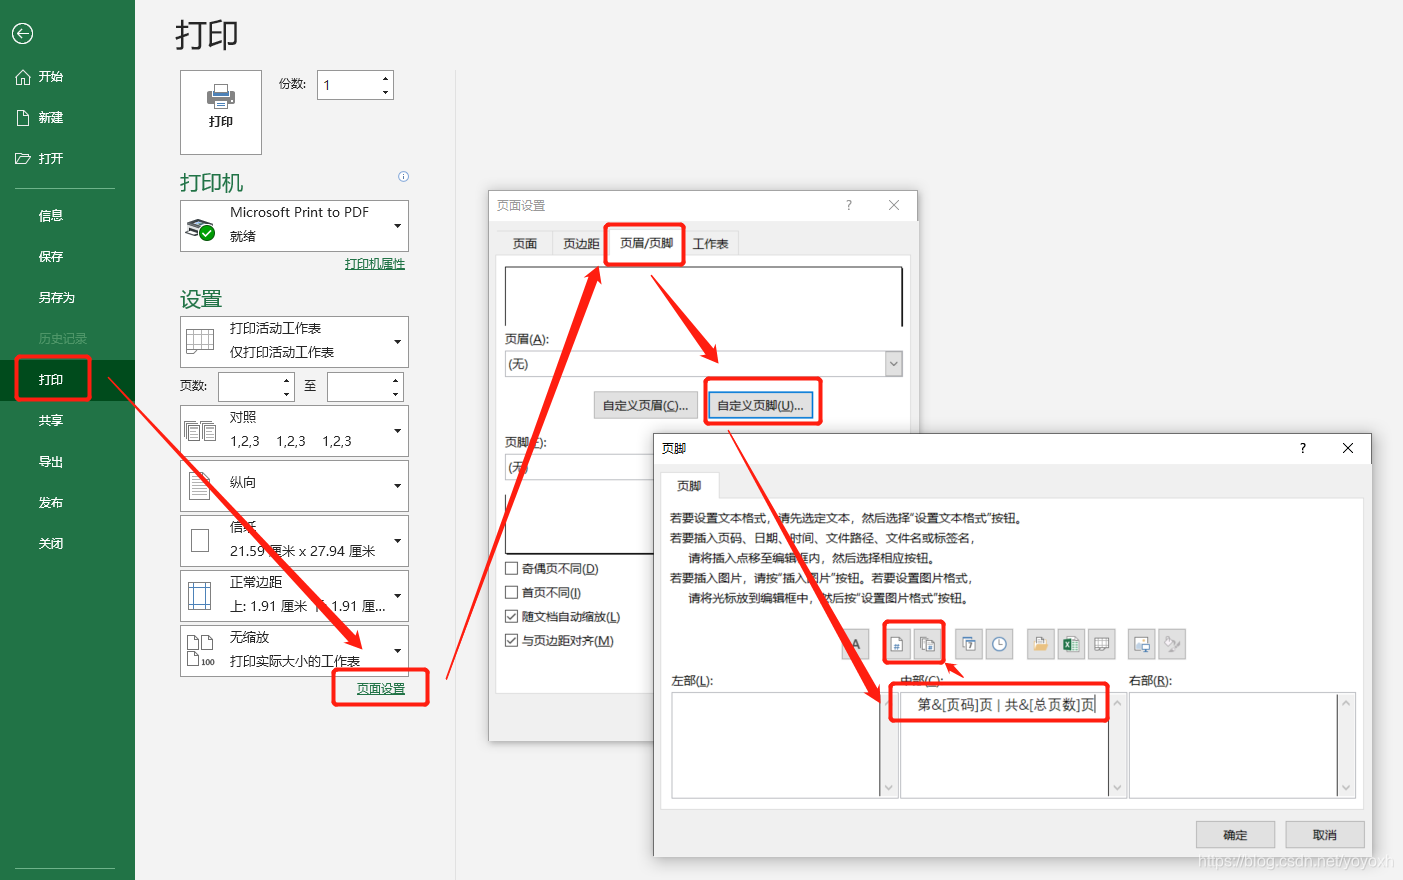This screenshot has height=880, width=1403.
Task: Click 关闭 in the sidebar
Action: click(51, 544)
